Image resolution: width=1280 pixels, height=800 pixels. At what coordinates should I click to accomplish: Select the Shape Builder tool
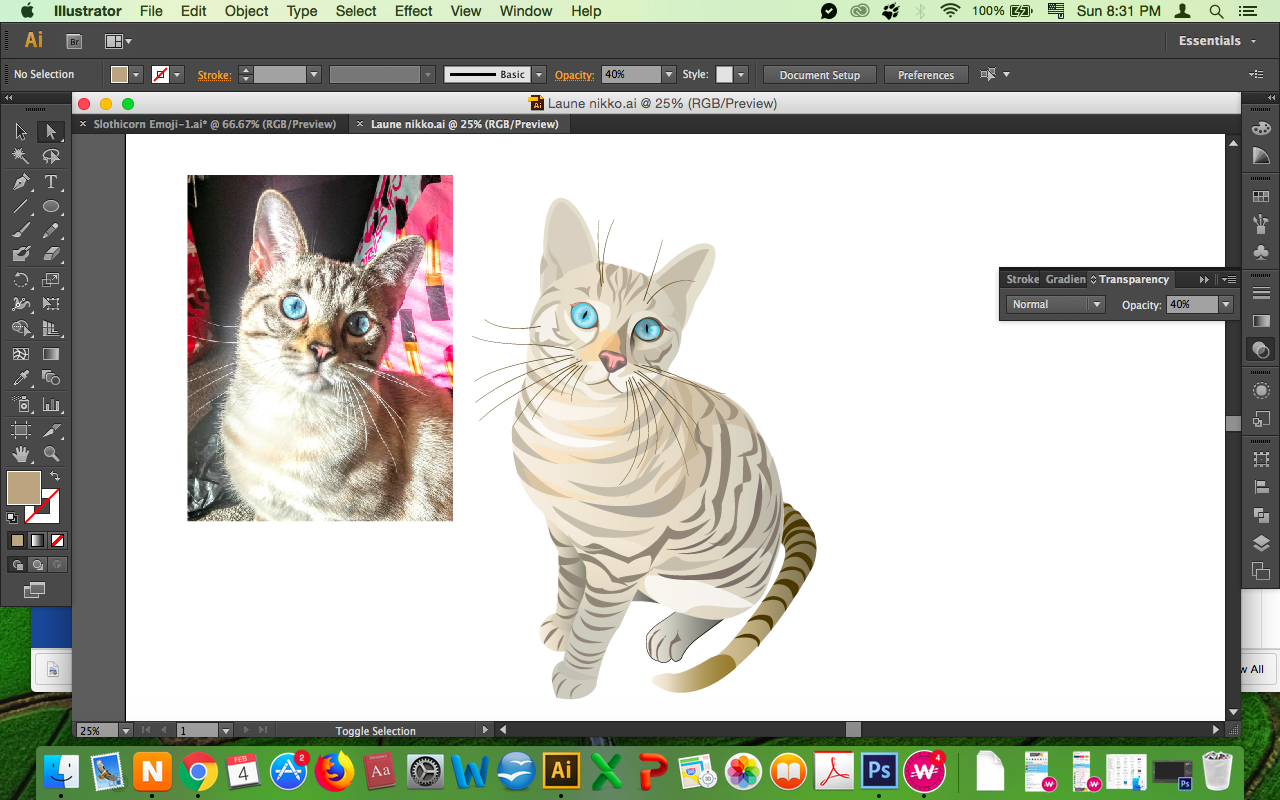21,329
